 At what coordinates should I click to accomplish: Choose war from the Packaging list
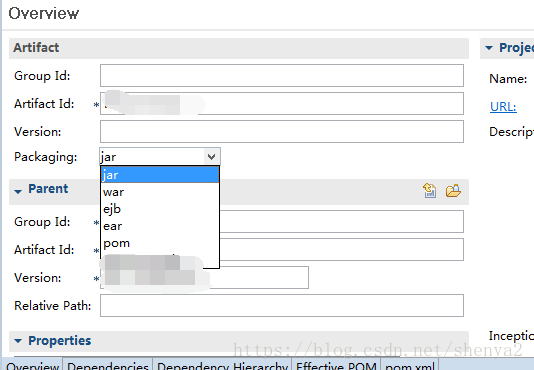pos(160,192)
